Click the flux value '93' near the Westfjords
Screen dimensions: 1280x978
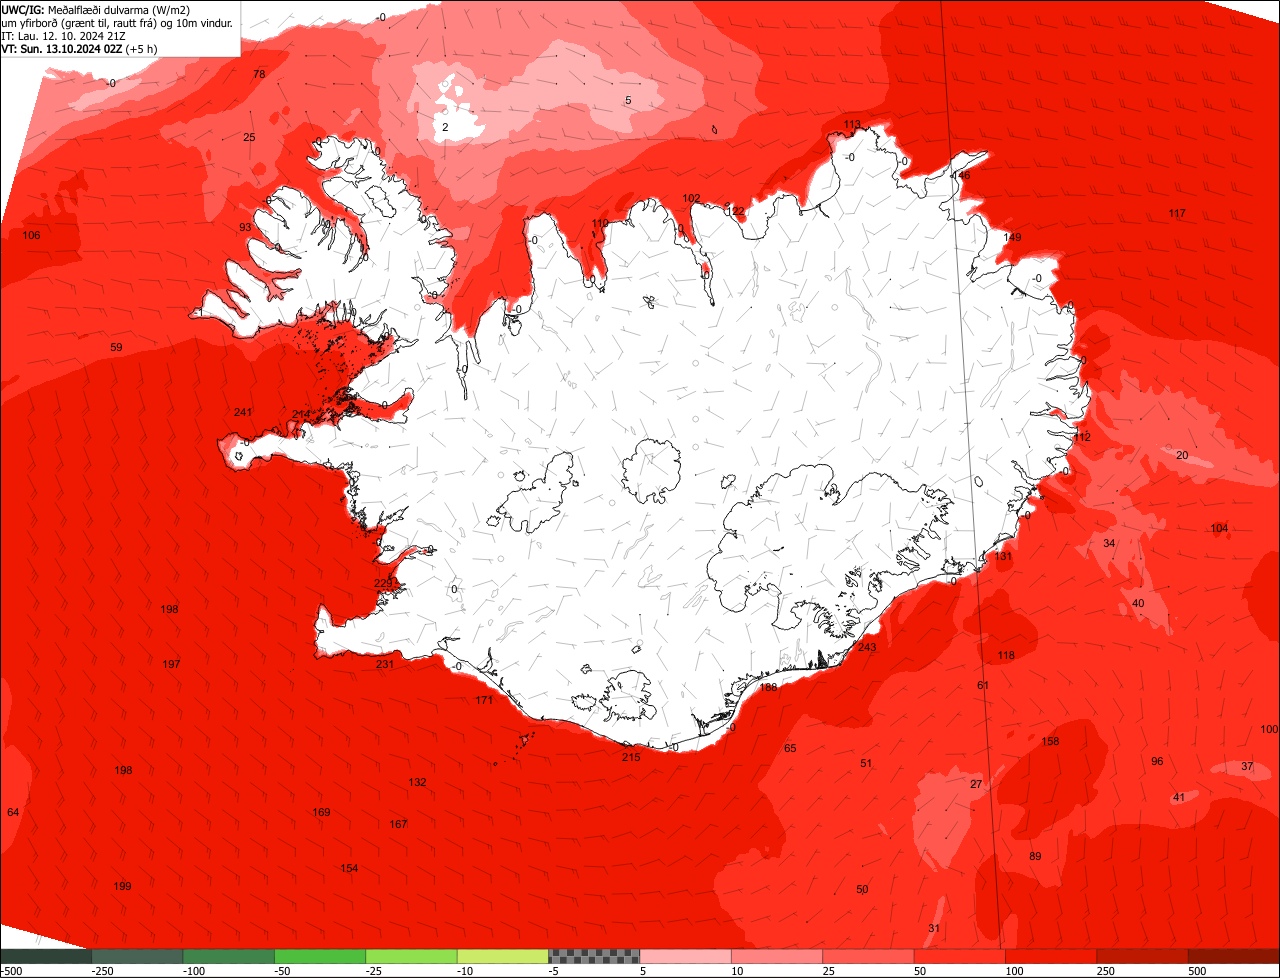pos(245,227)
